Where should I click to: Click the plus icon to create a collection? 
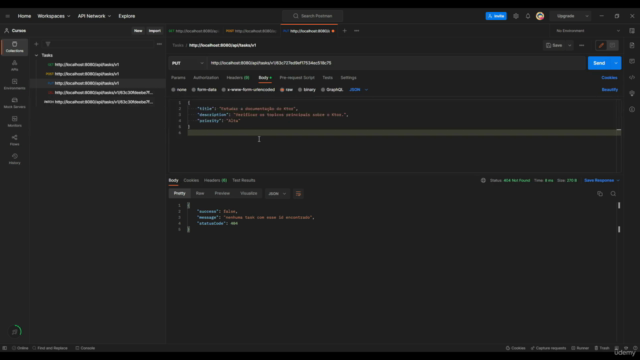point(36,44)
